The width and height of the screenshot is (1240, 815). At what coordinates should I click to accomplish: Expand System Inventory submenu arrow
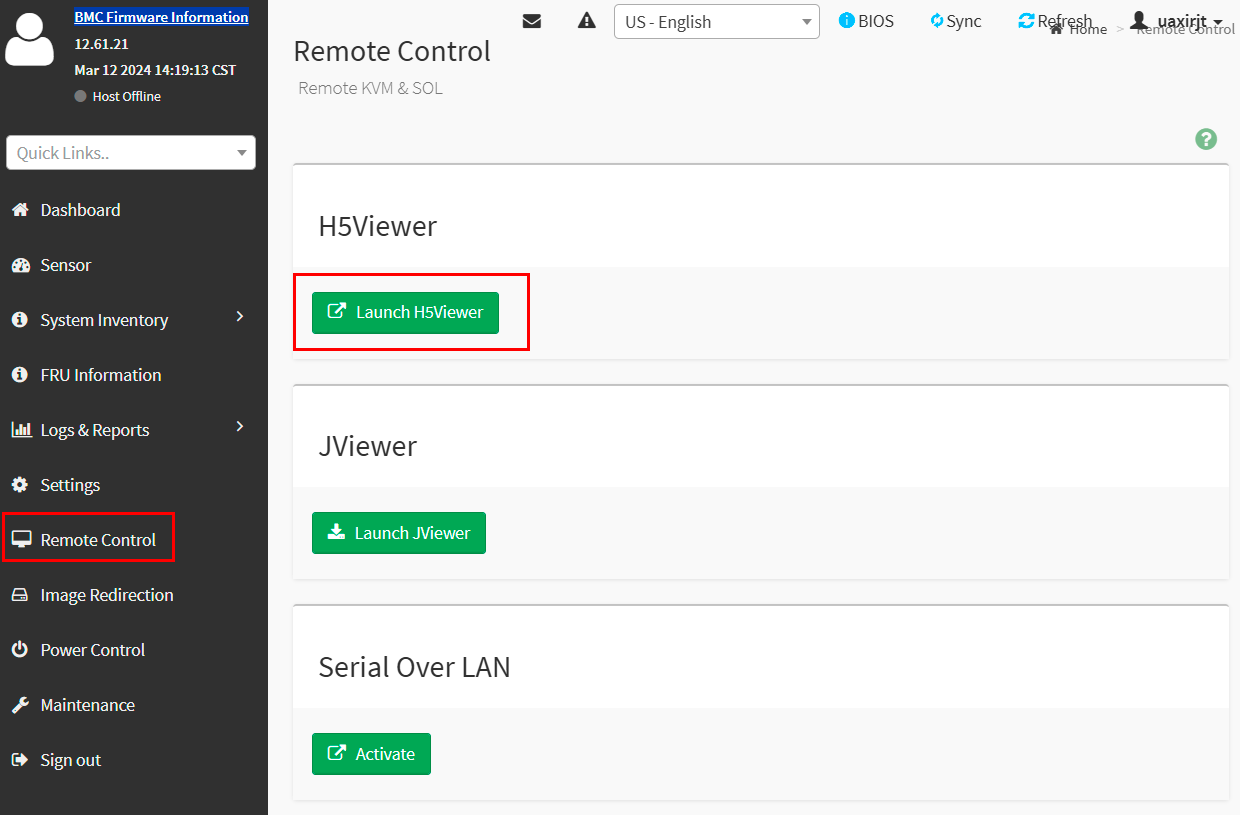(240, 317)
